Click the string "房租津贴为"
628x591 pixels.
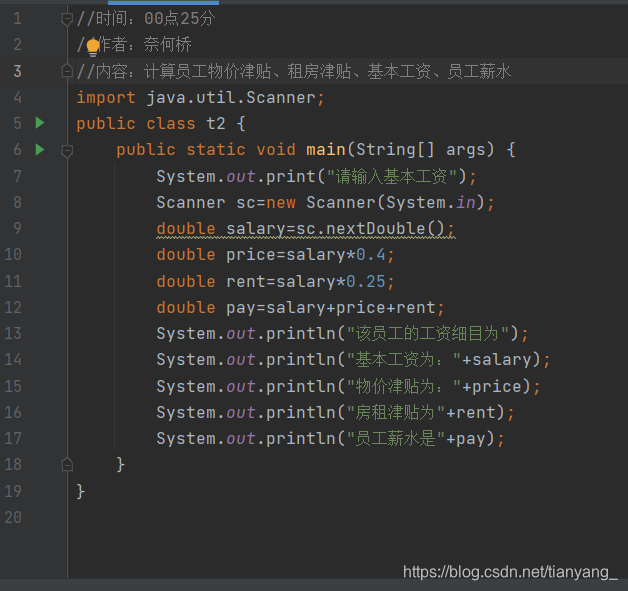click(396, 412)
